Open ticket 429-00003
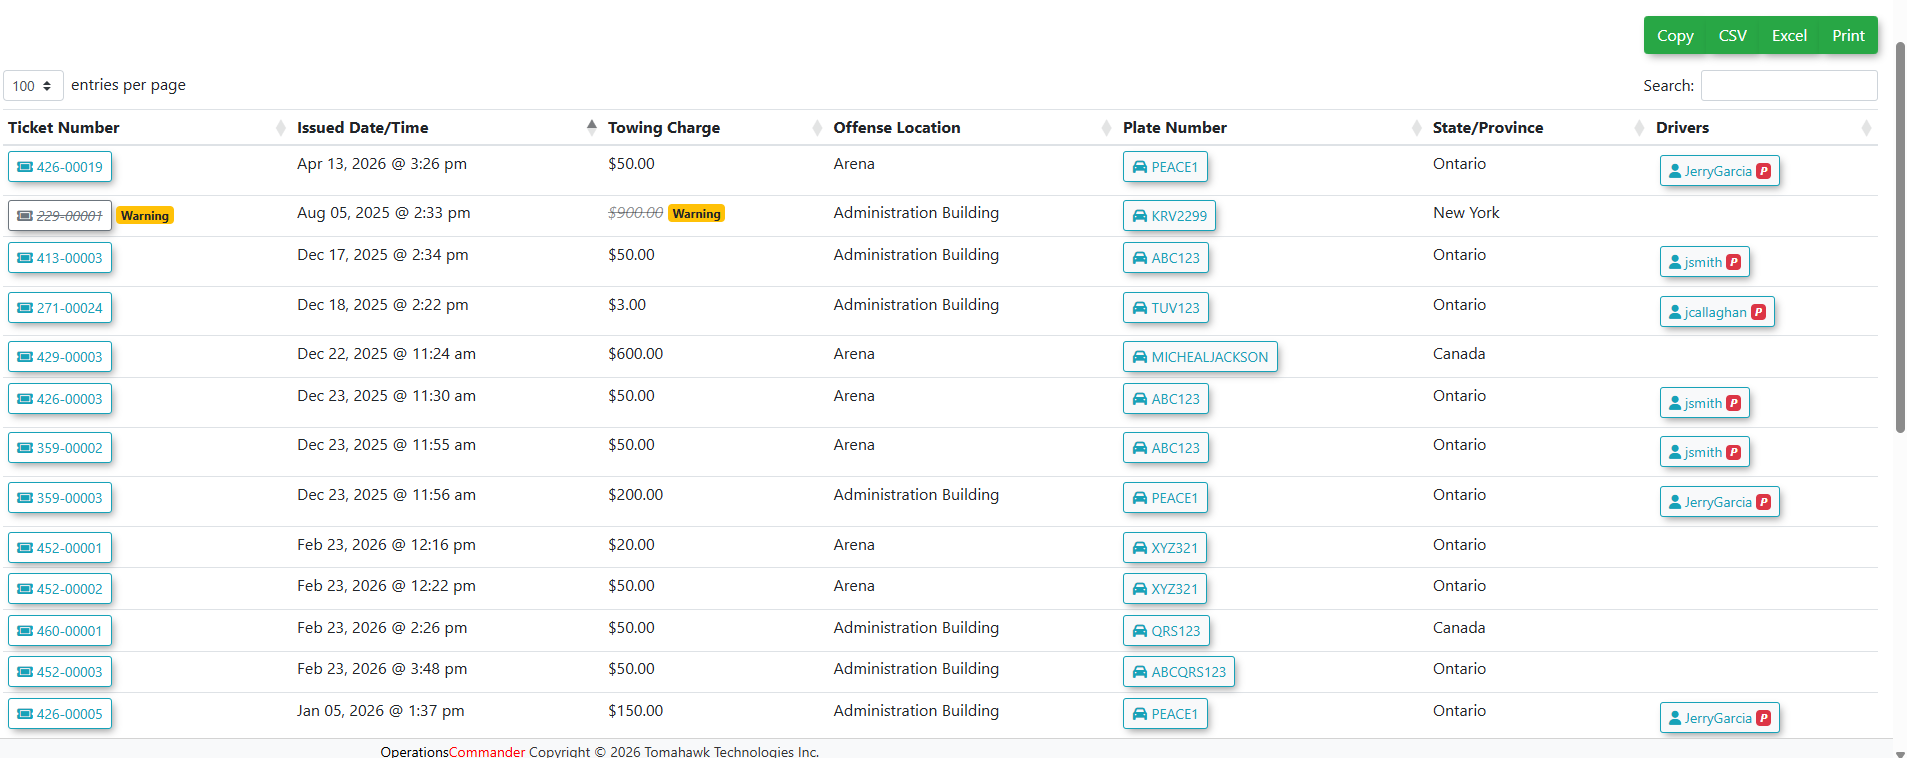1907x758 pixels. tap(60, 357)
